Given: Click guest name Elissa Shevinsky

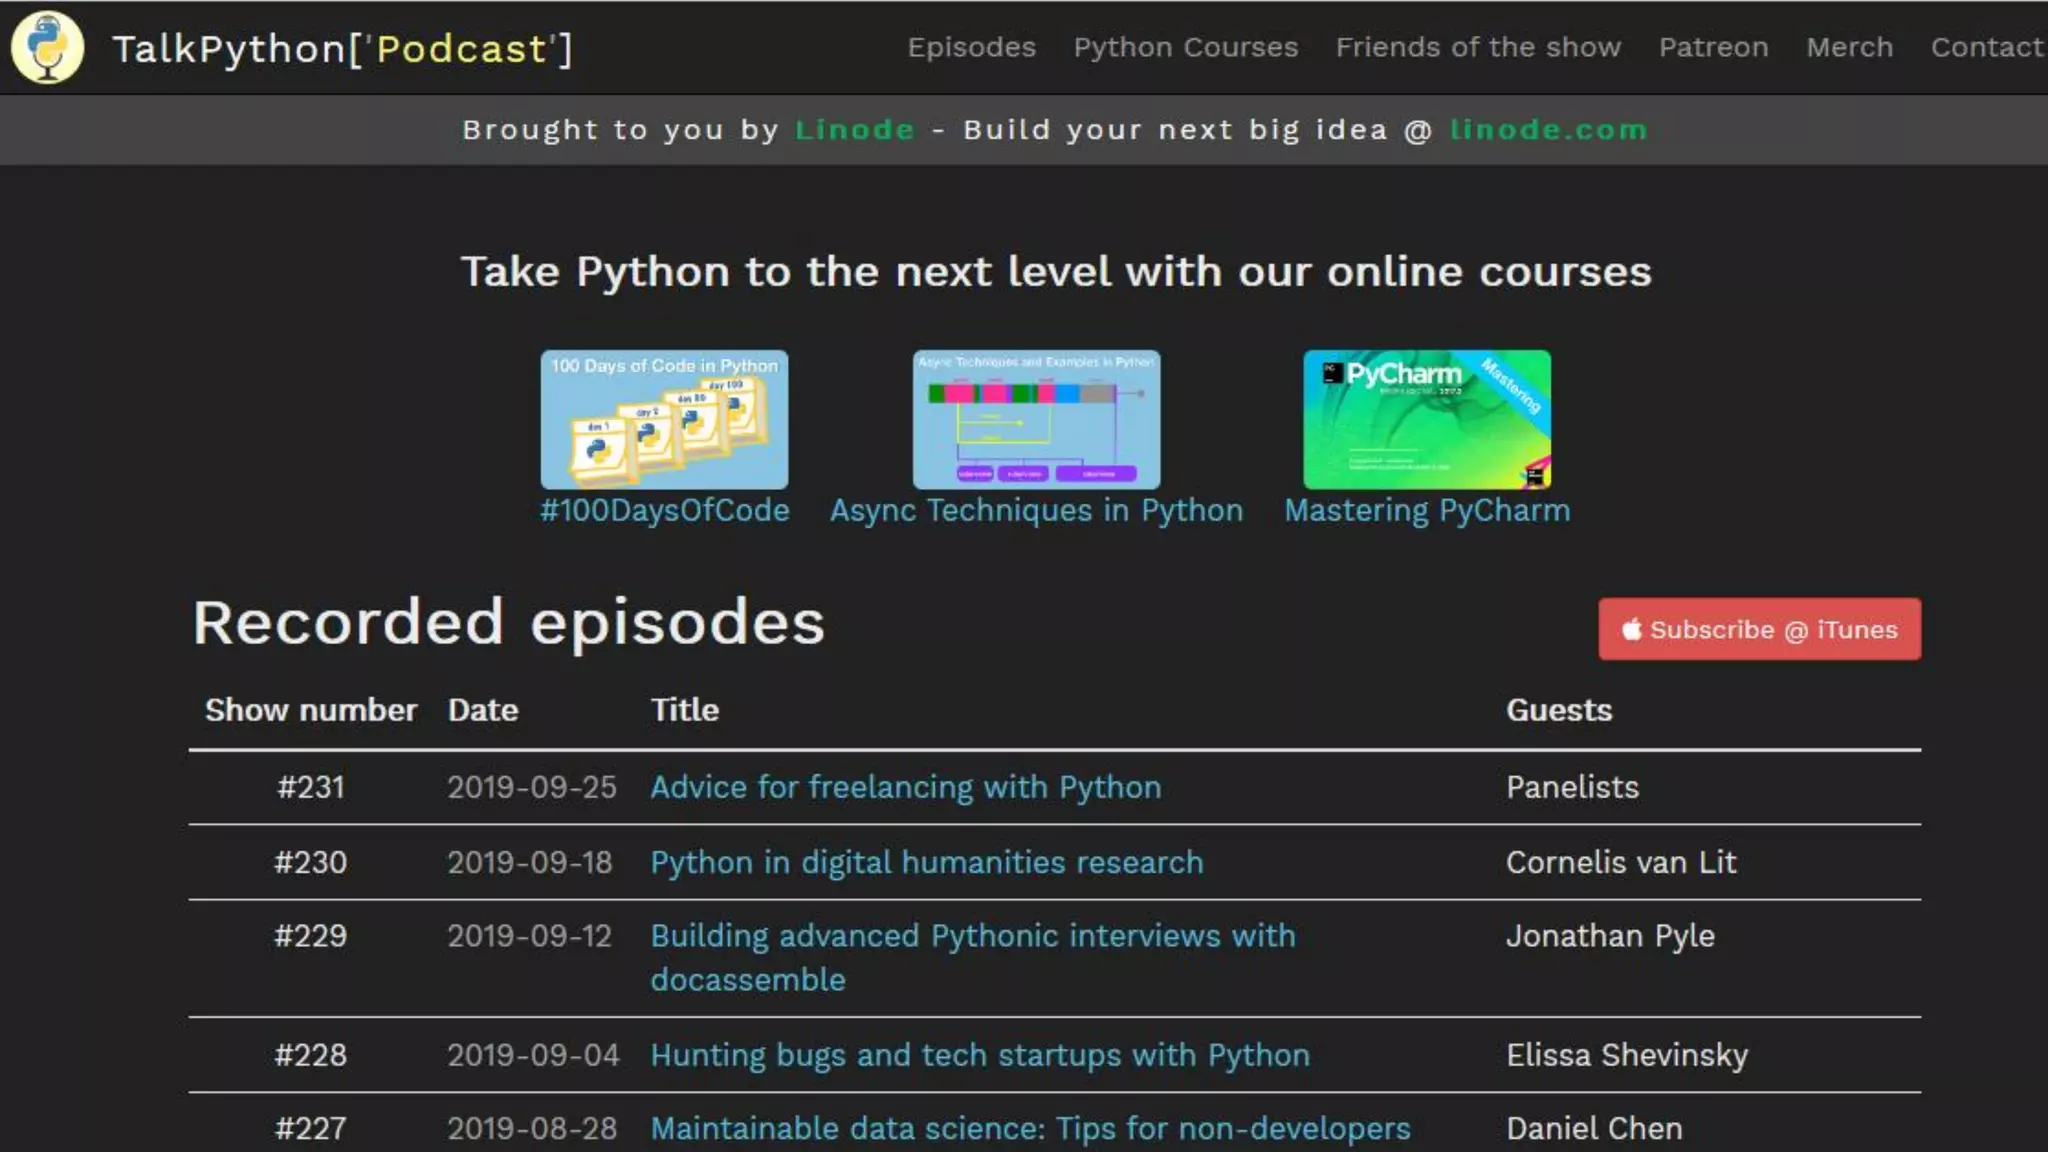Looking at the screenshot, I should pyautogui.click(x=1627, y=1055).
